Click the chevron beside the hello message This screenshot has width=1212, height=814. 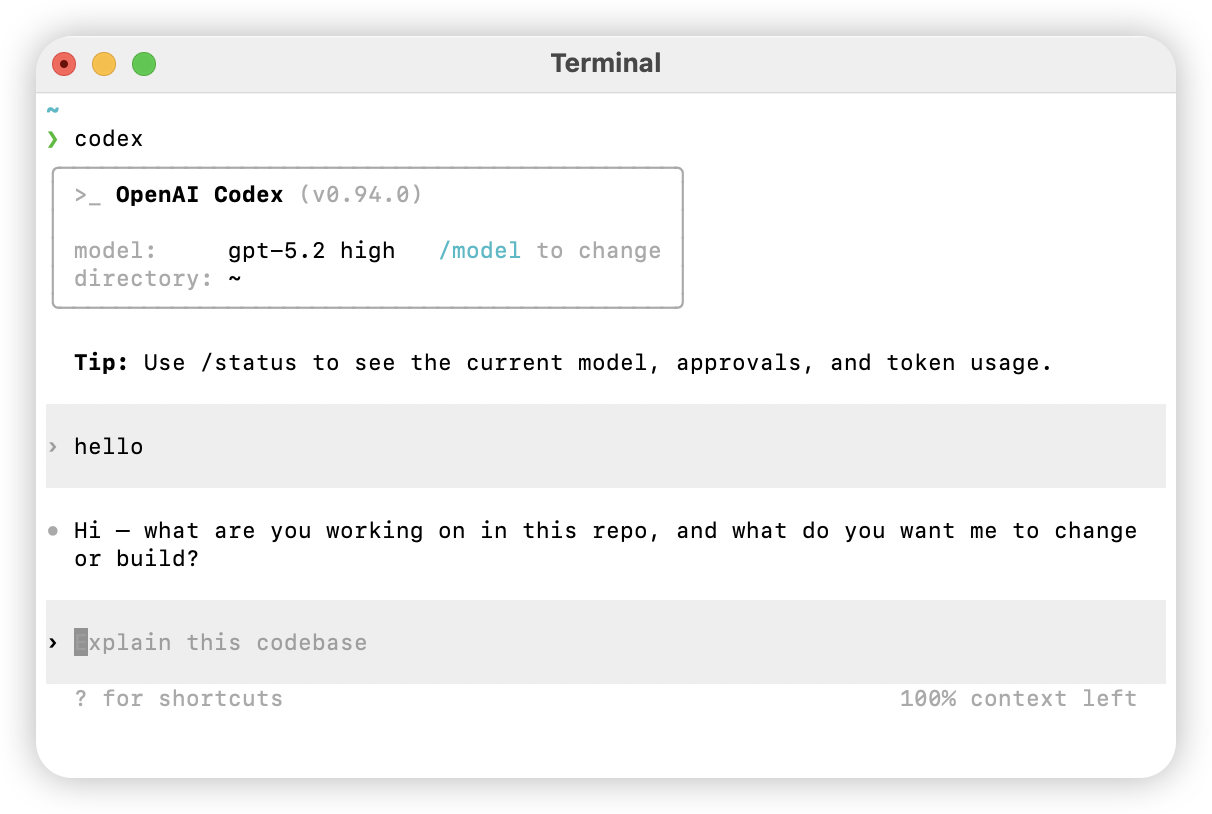(52, 446)
